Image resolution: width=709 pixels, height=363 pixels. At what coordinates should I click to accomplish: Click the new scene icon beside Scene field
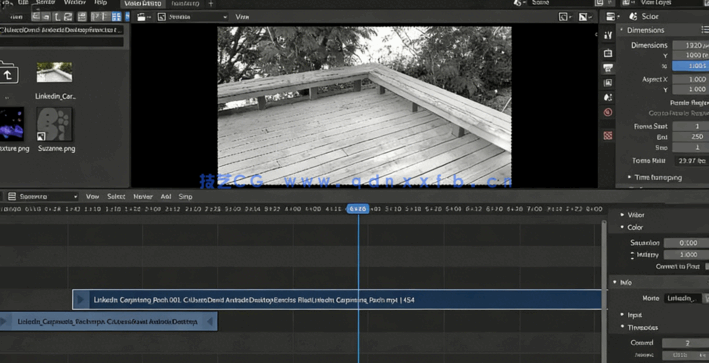[x=599, y=3]
